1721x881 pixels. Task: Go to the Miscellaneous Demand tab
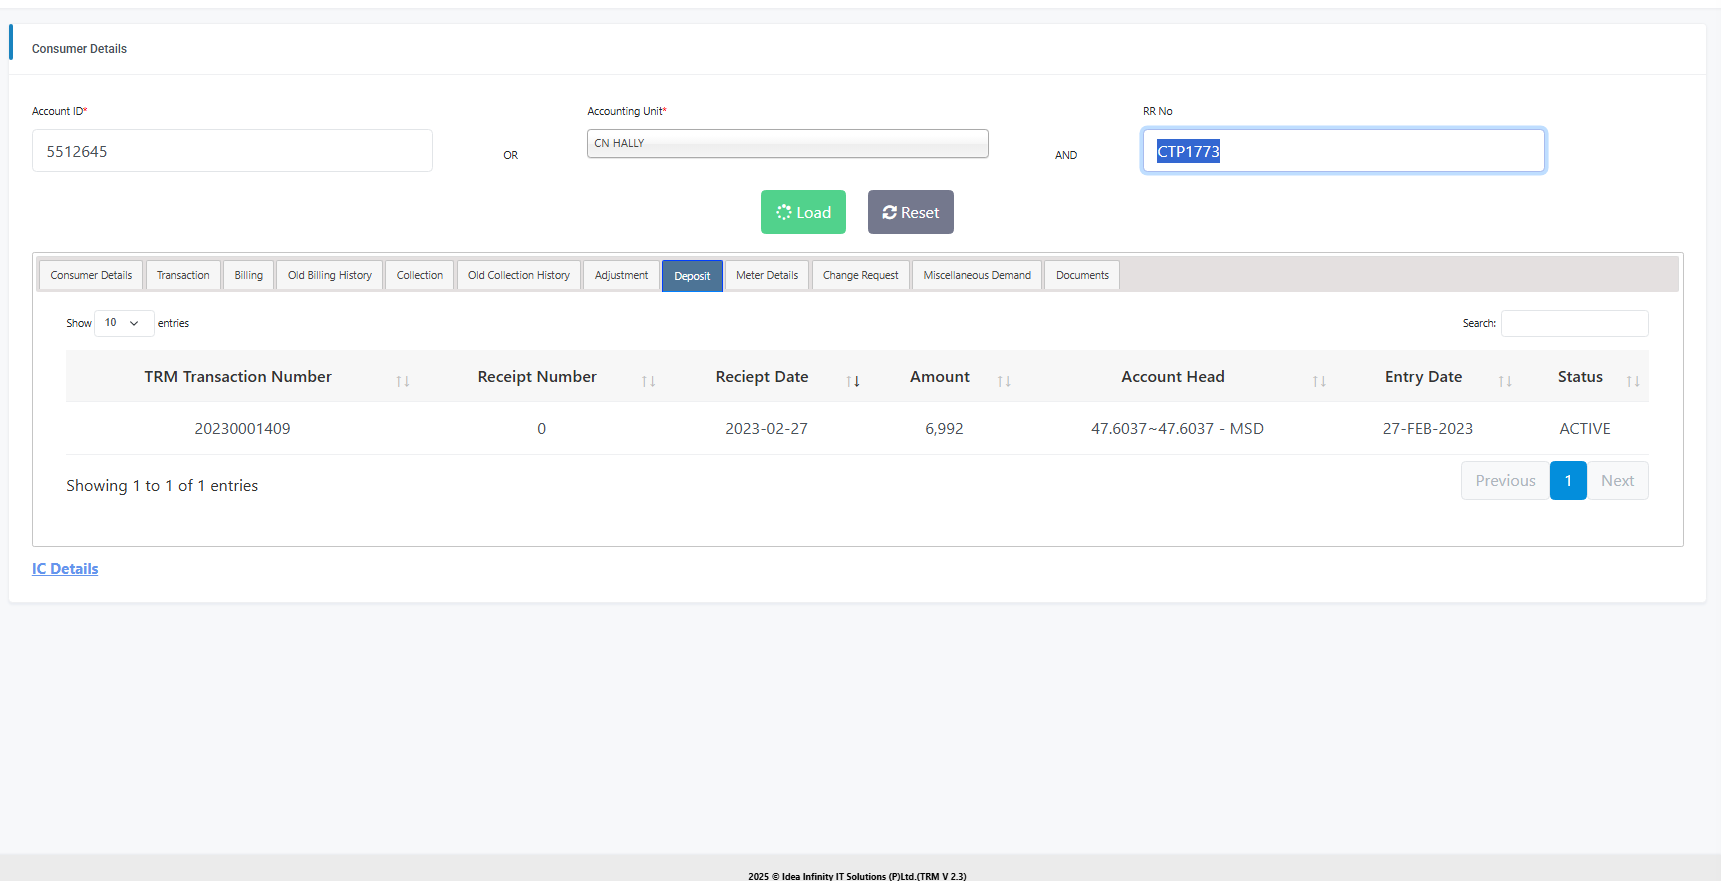coord(976,275)
